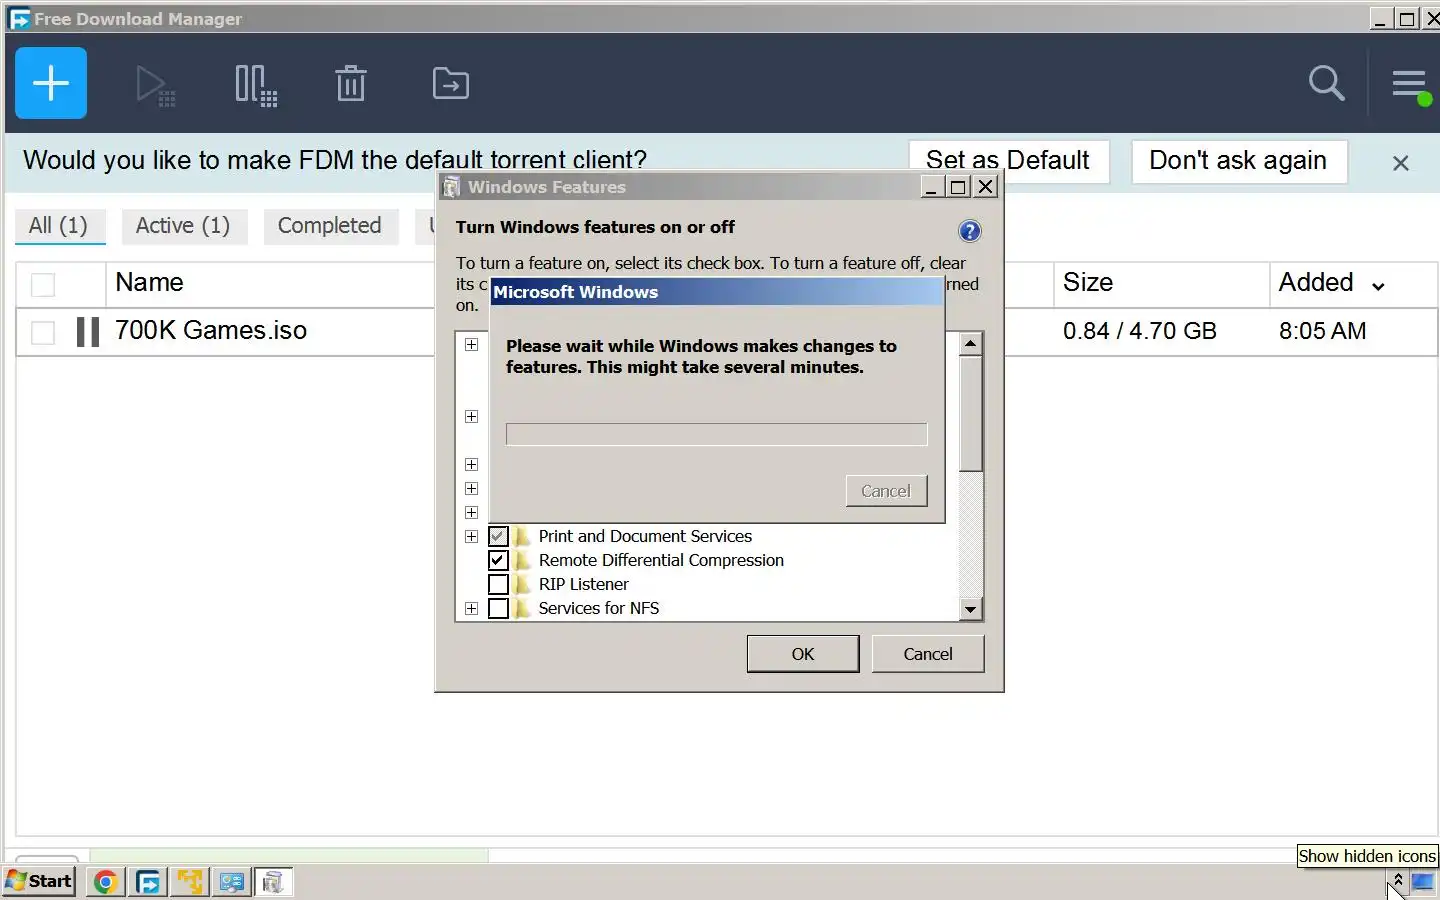
Task: Open the yellow arrows taskbar application
Action: pyautogui.click(x=190, y=881)
